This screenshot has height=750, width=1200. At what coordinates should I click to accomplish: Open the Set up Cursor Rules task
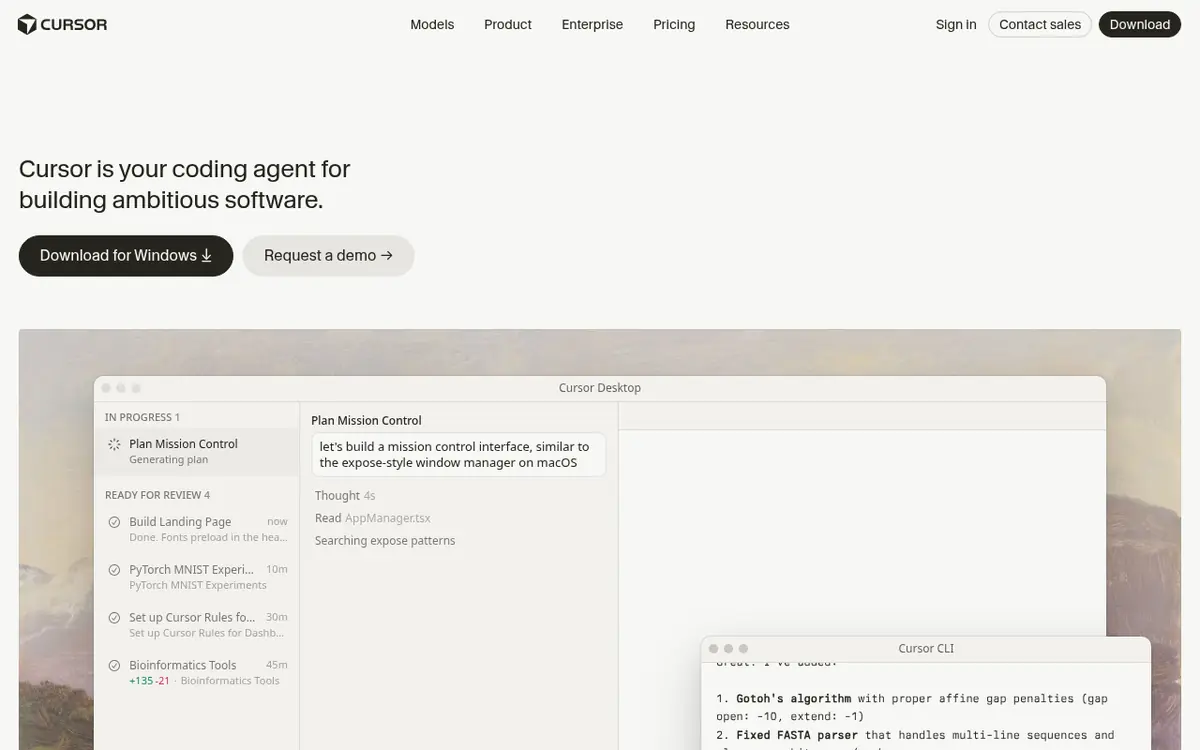coord(197,625)
